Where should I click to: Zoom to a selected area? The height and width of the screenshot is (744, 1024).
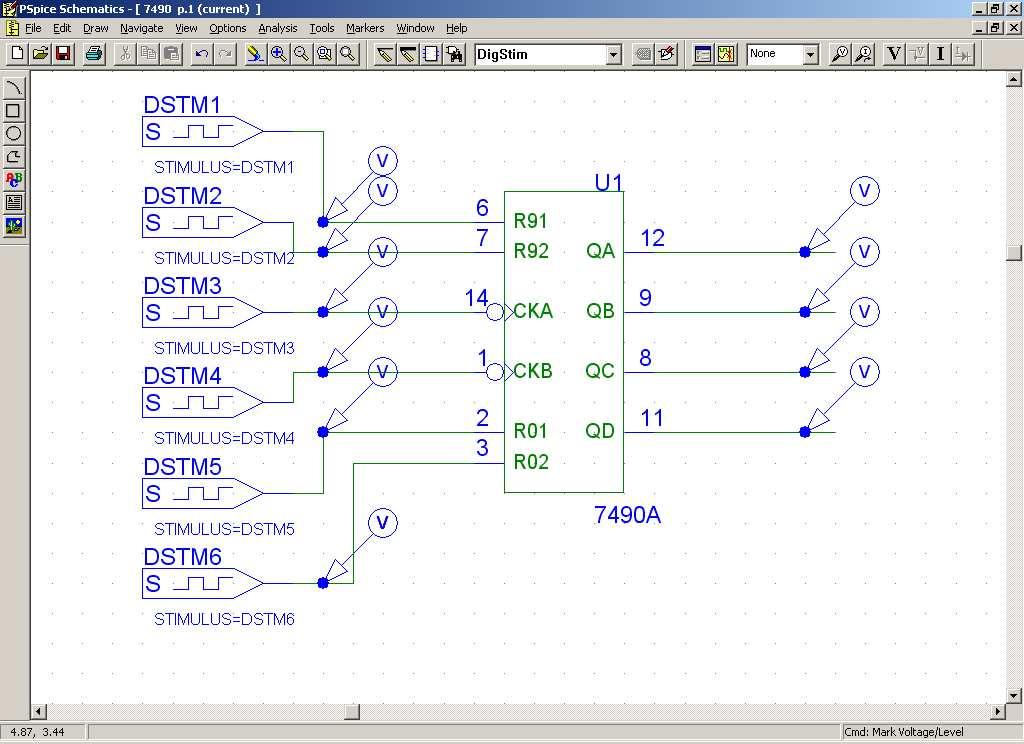[x=325, y=54]
